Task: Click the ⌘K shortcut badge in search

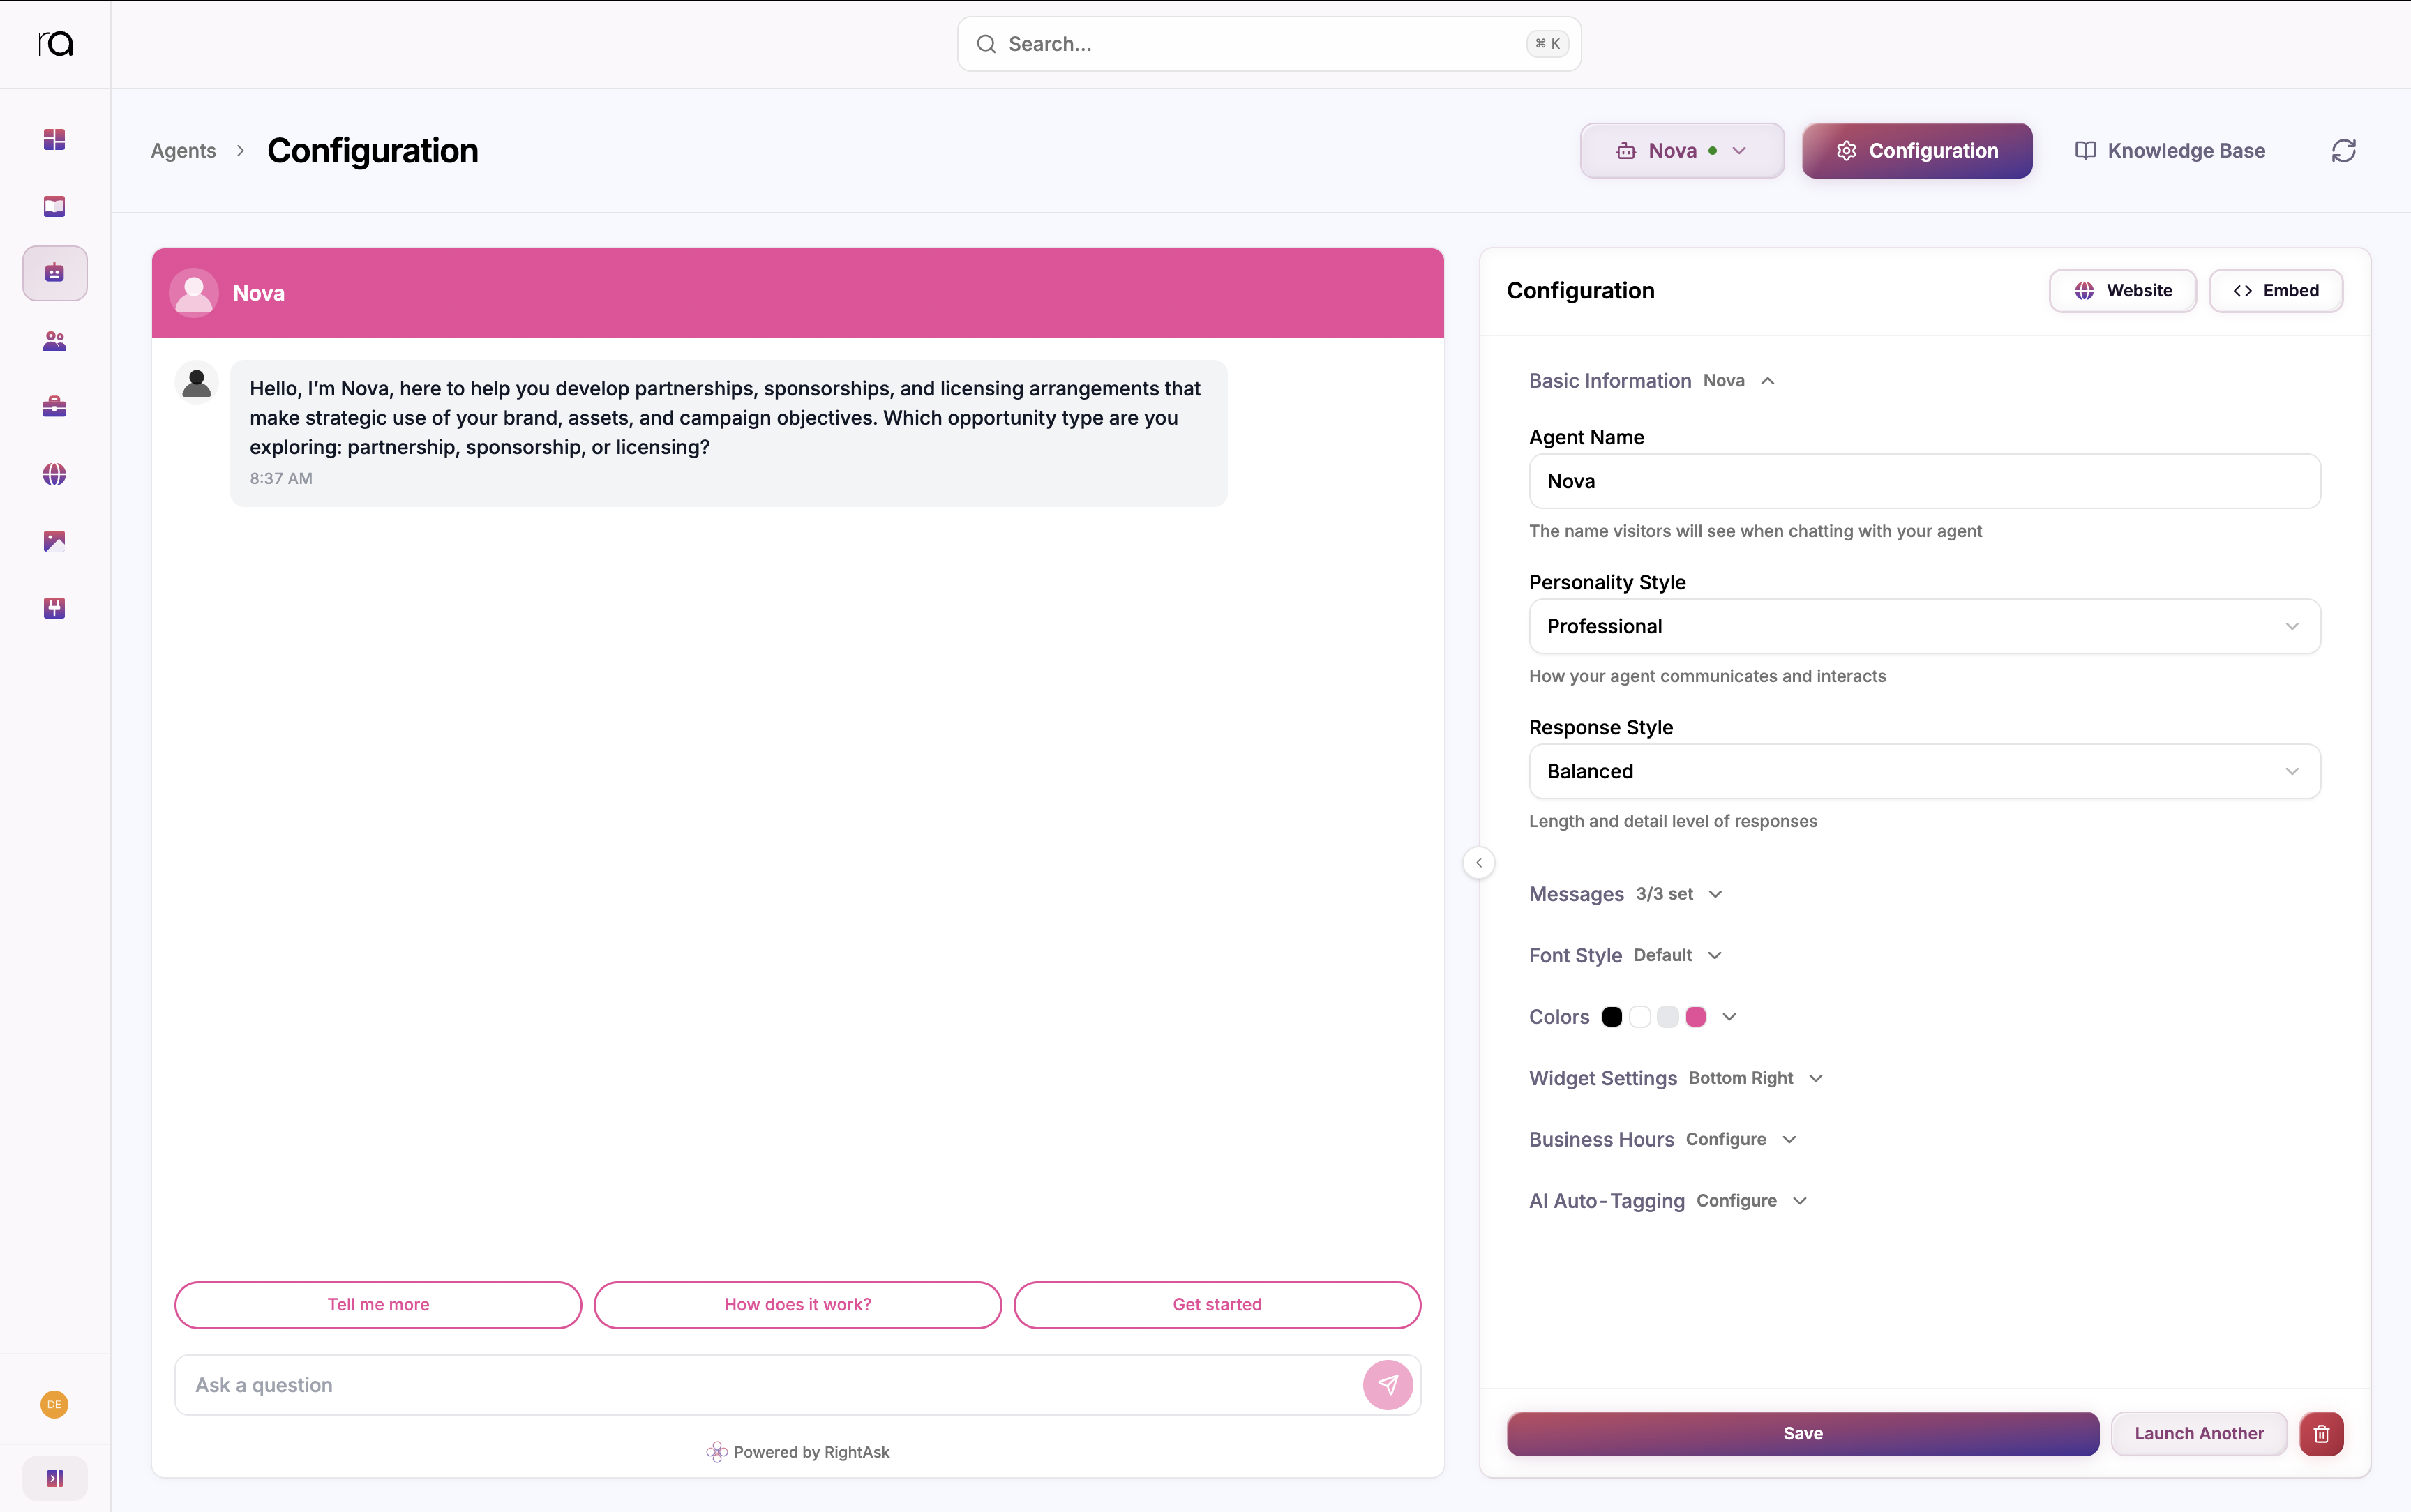Action: (1547, 44)
